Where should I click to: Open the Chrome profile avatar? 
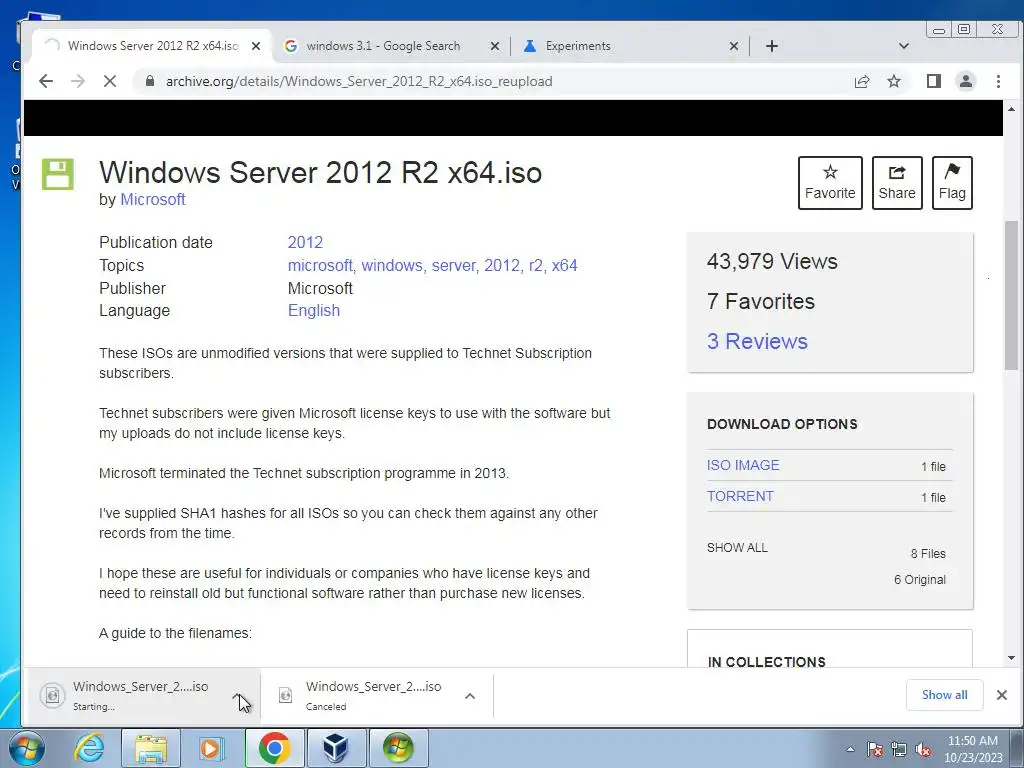[966, 81]
